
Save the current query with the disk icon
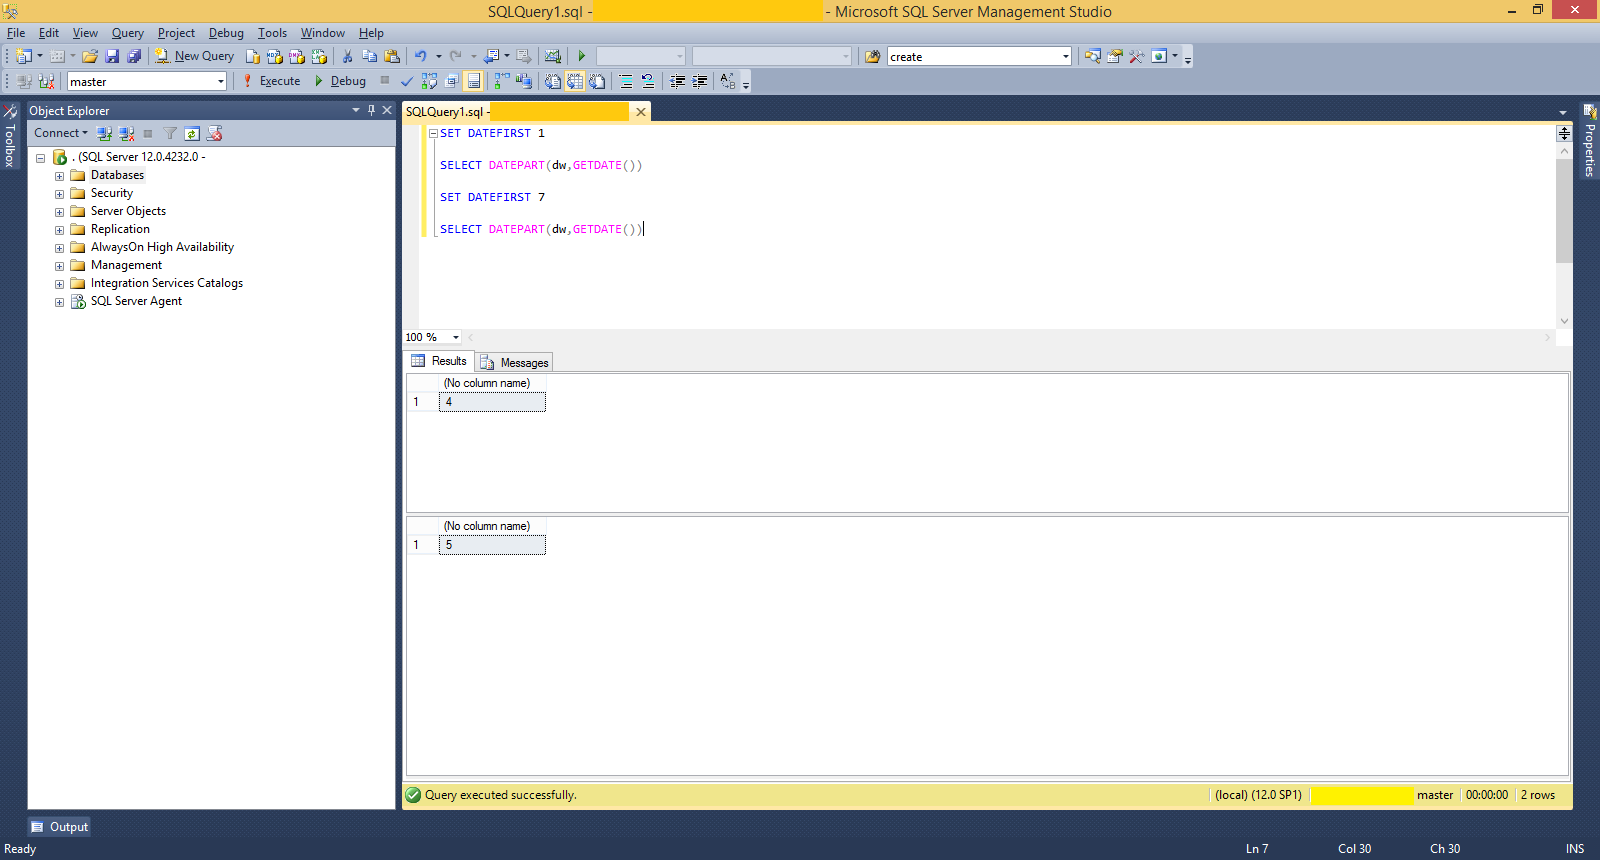coord(112,56)
